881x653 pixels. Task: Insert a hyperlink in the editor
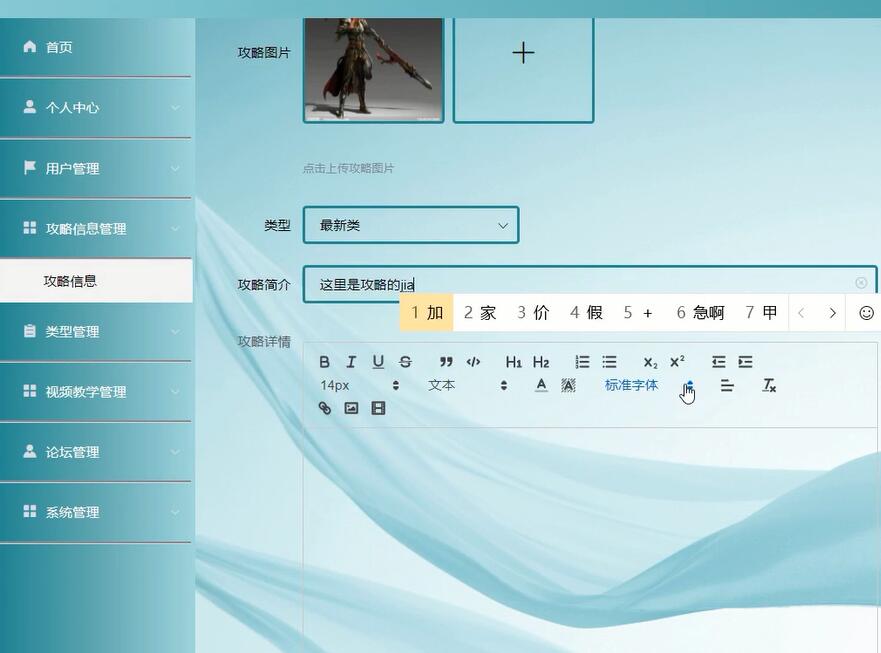(324, 407)
